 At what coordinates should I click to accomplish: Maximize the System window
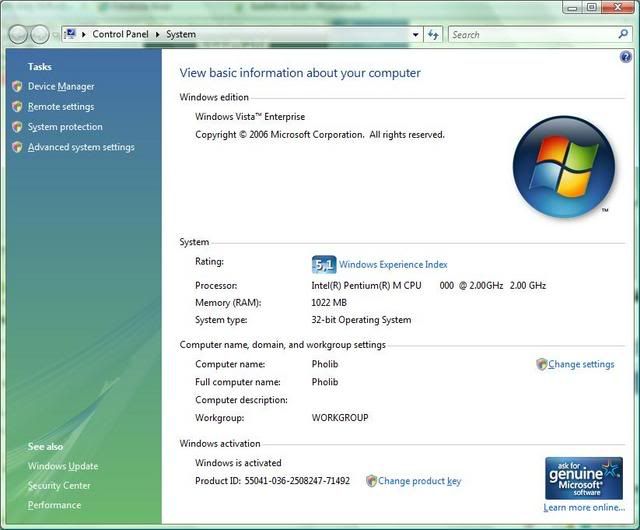point(591,7)
